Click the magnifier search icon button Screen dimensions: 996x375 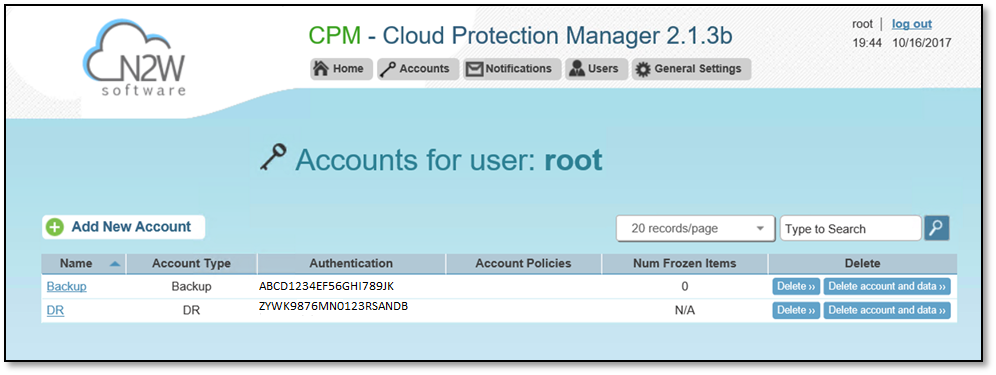tap(937, 228)
